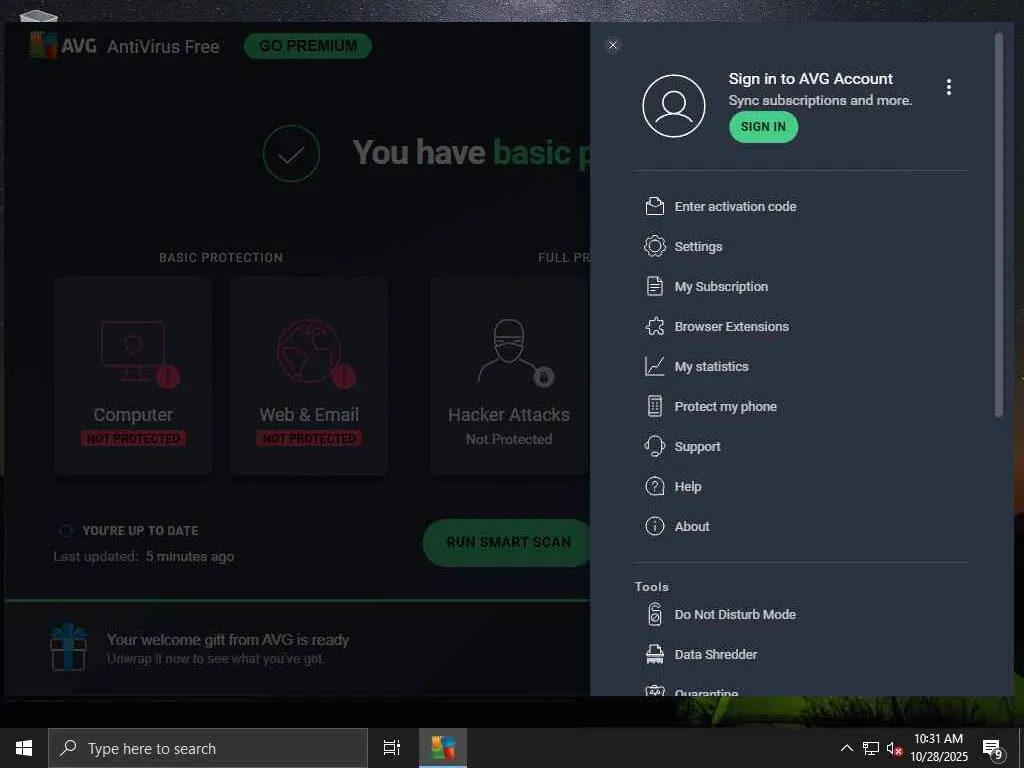Click the shredder icon beside Data Shredder
The width and height of the screenshot is (1024, 768).
[654, 654]
